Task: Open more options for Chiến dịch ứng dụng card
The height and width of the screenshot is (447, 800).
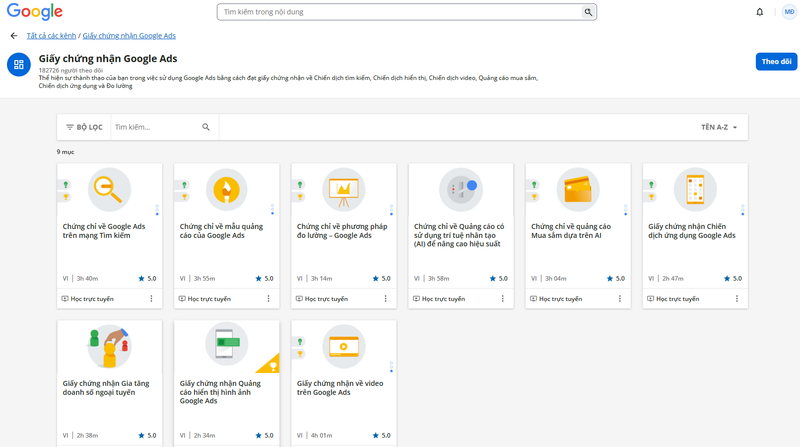Action: 737,299
